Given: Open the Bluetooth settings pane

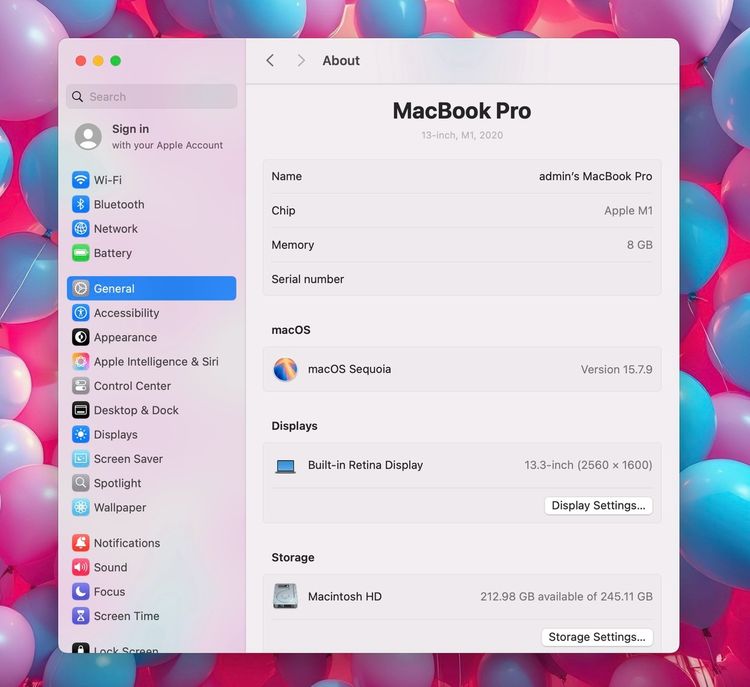Looking at the screenshot, I should [x=152, y=204].
